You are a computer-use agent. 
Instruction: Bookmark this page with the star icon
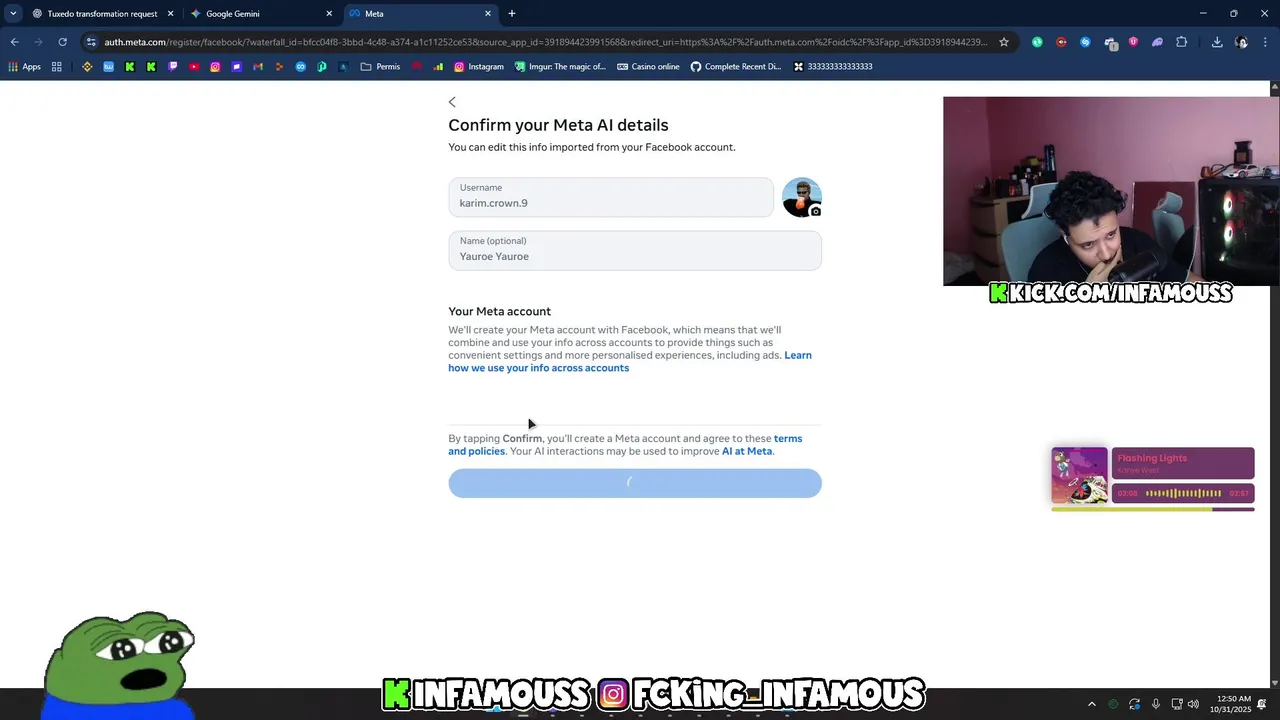[1004, 42]
